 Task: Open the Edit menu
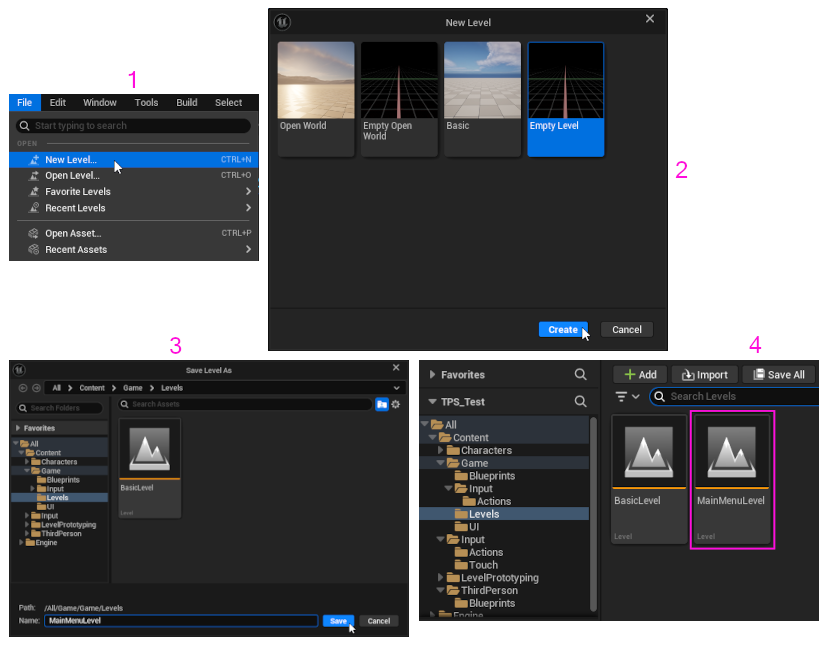click(x=58, y=102)
